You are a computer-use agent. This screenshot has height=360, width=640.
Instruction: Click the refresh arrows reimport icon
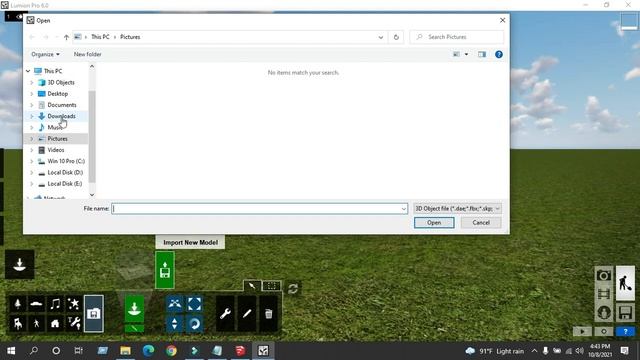point(293,289)
